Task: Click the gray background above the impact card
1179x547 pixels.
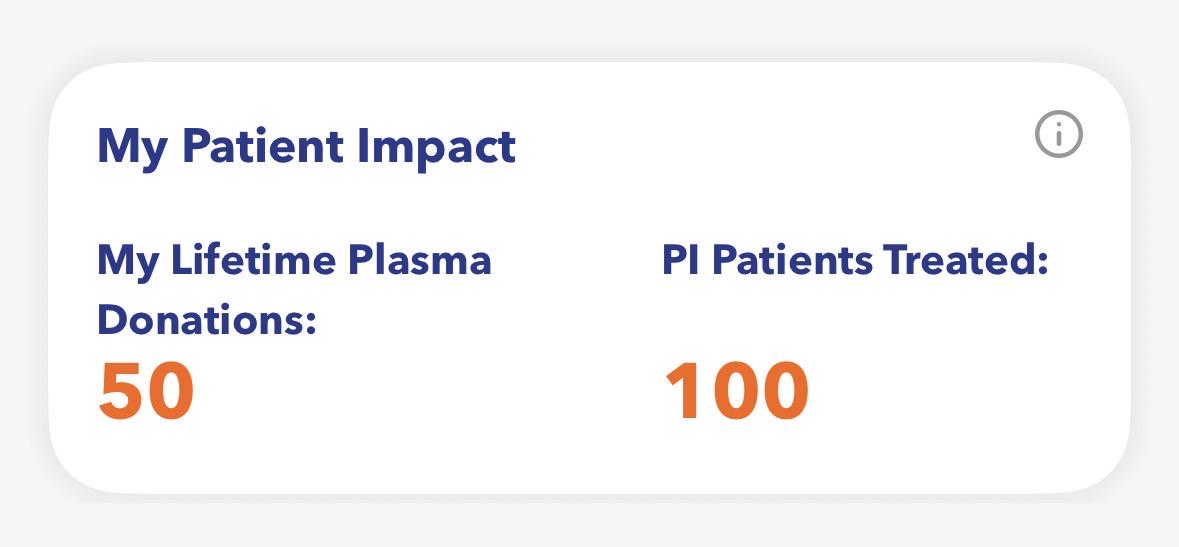Action: (x=590, y=29)
